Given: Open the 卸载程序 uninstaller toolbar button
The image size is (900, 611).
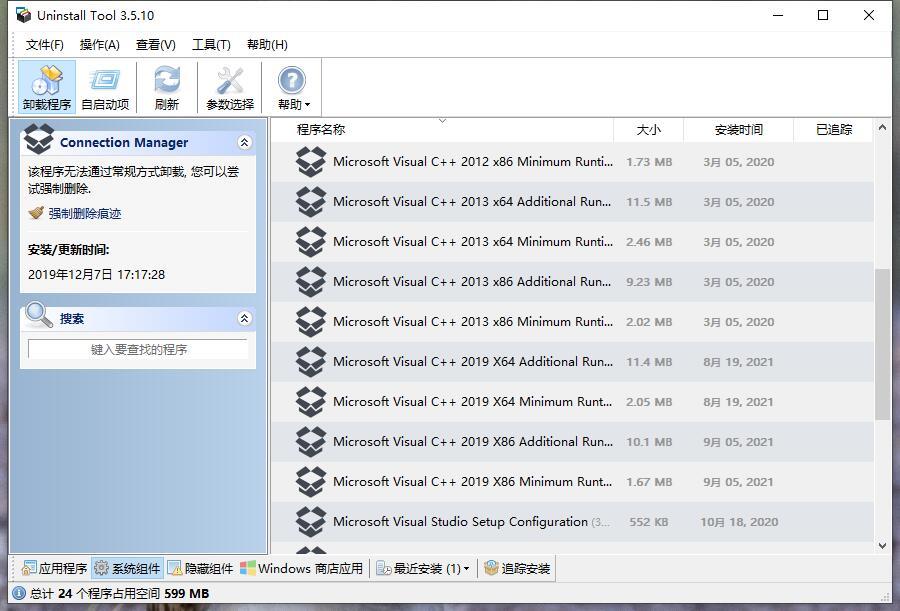Looking at the screenshot, I should (x=46, y=87).
